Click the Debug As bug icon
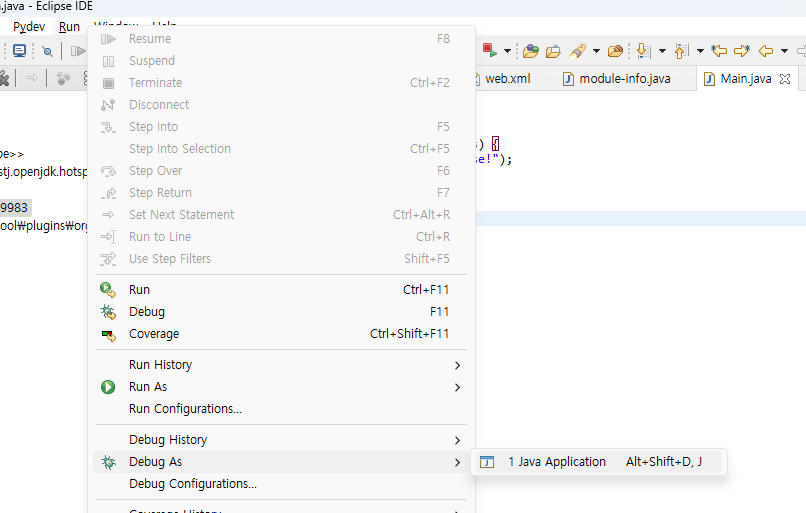The height and width of the screenshot is (513, 806). coord(108,462)
